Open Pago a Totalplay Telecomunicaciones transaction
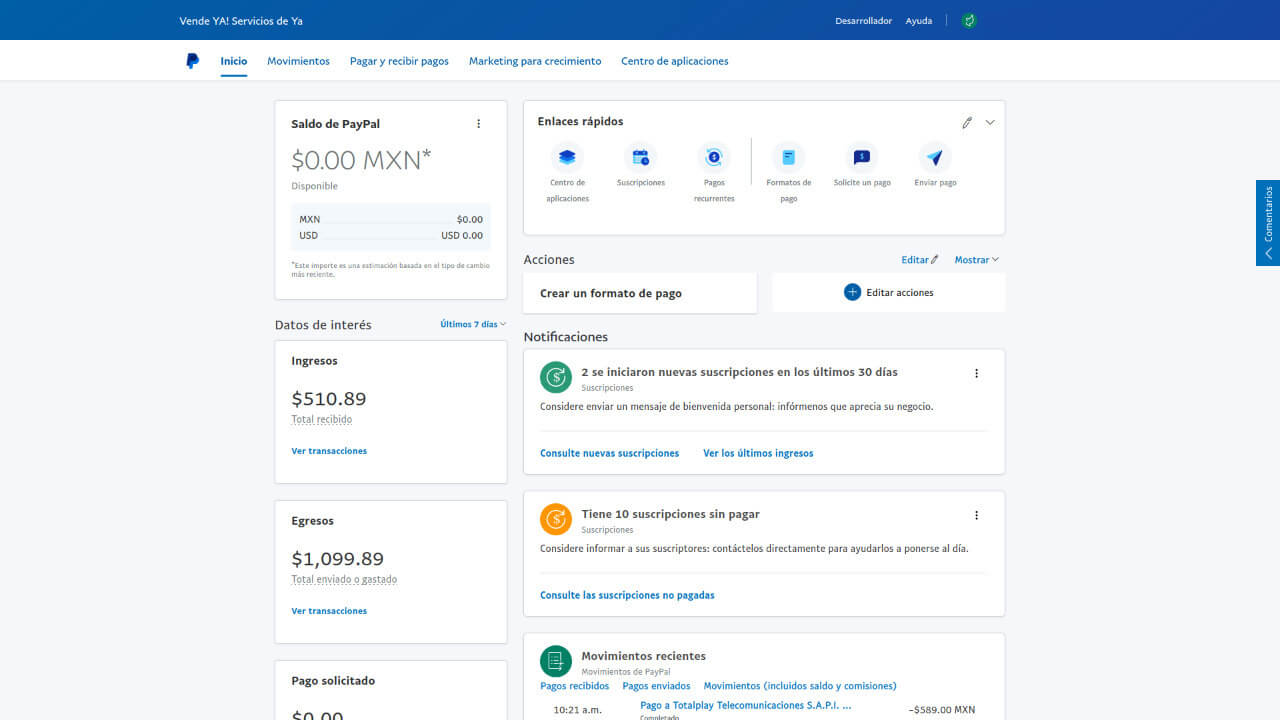The image size is (1280, 720). click(746, 705)
